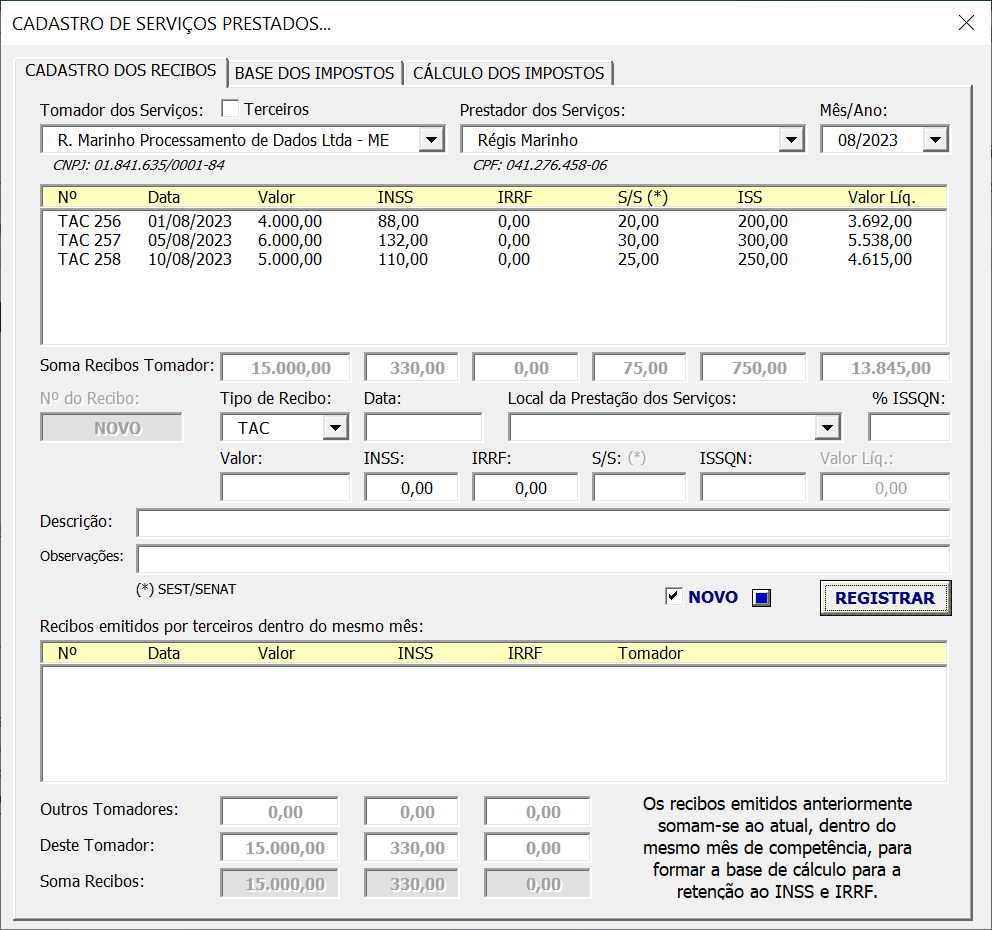Click the Descrição text field
This screenshot has height=930, width=992.
[545, 521]
